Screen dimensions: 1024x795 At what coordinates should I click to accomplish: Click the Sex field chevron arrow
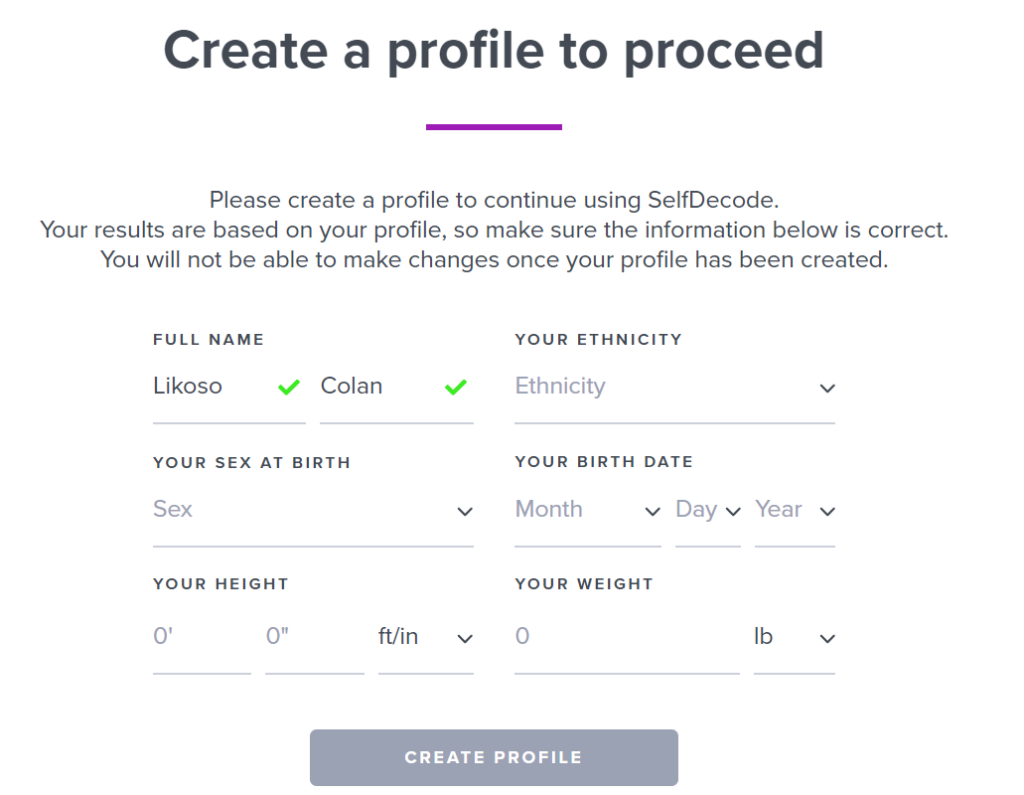coord(465,511)
